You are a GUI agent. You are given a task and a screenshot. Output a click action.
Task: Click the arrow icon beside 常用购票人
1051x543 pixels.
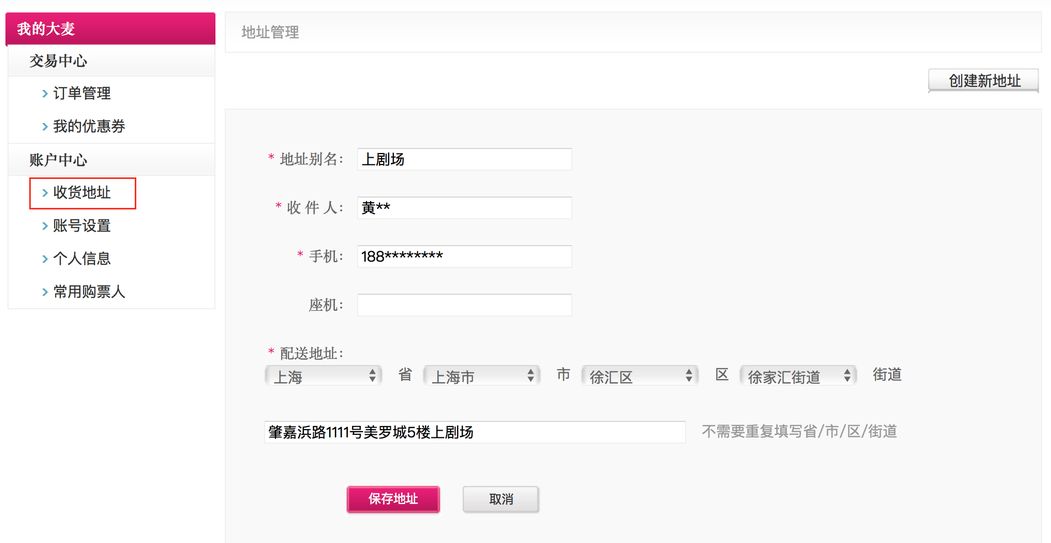point(45,291)
